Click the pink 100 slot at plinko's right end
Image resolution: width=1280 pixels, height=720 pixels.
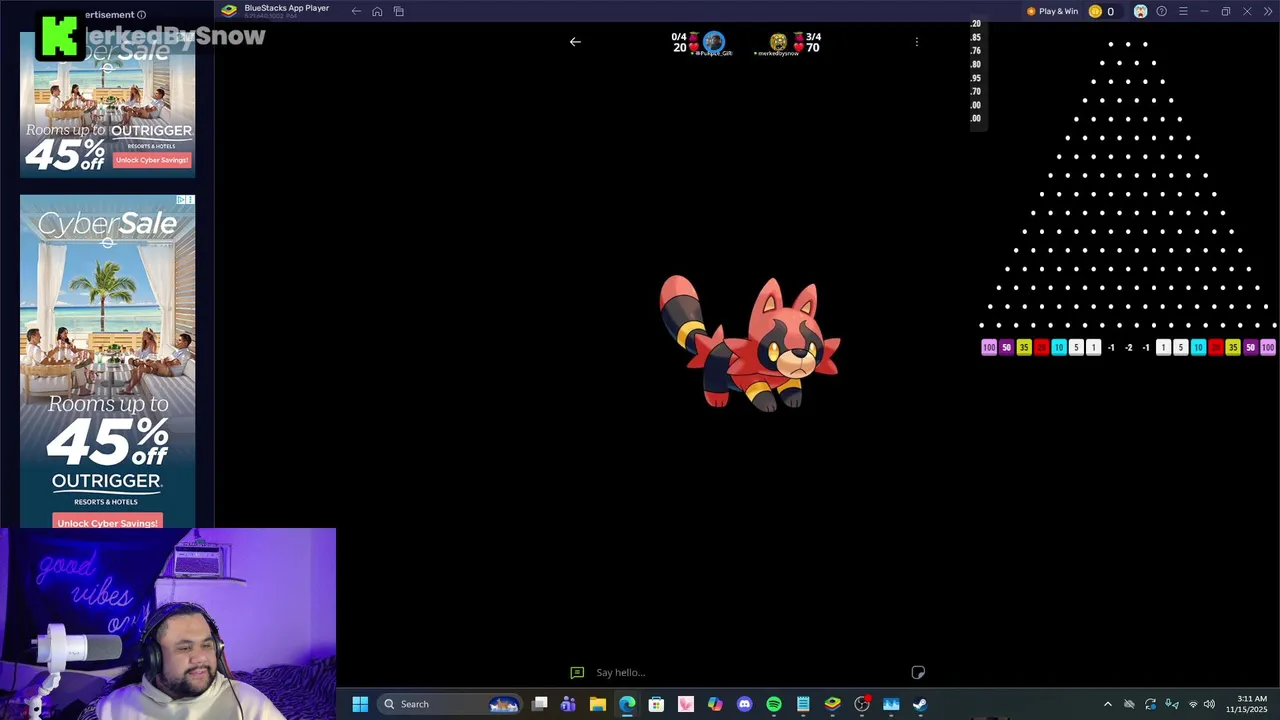1268,348
